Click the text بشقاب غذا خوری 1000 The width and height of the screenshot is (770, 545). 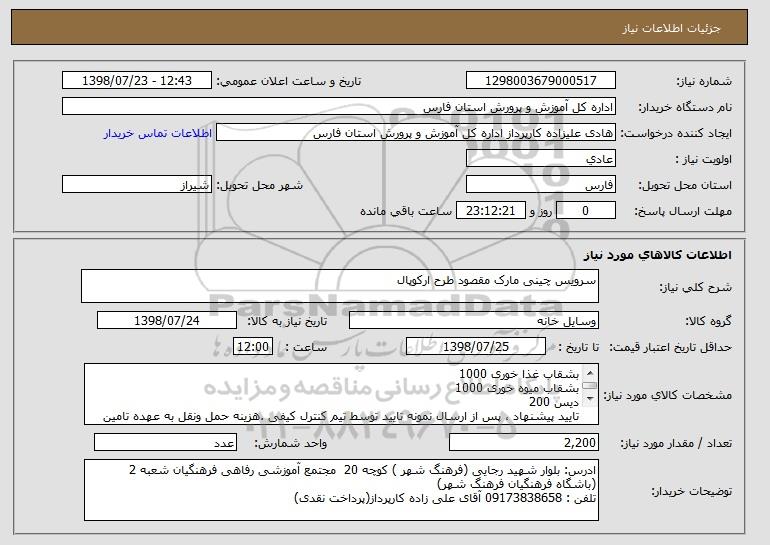519,374
